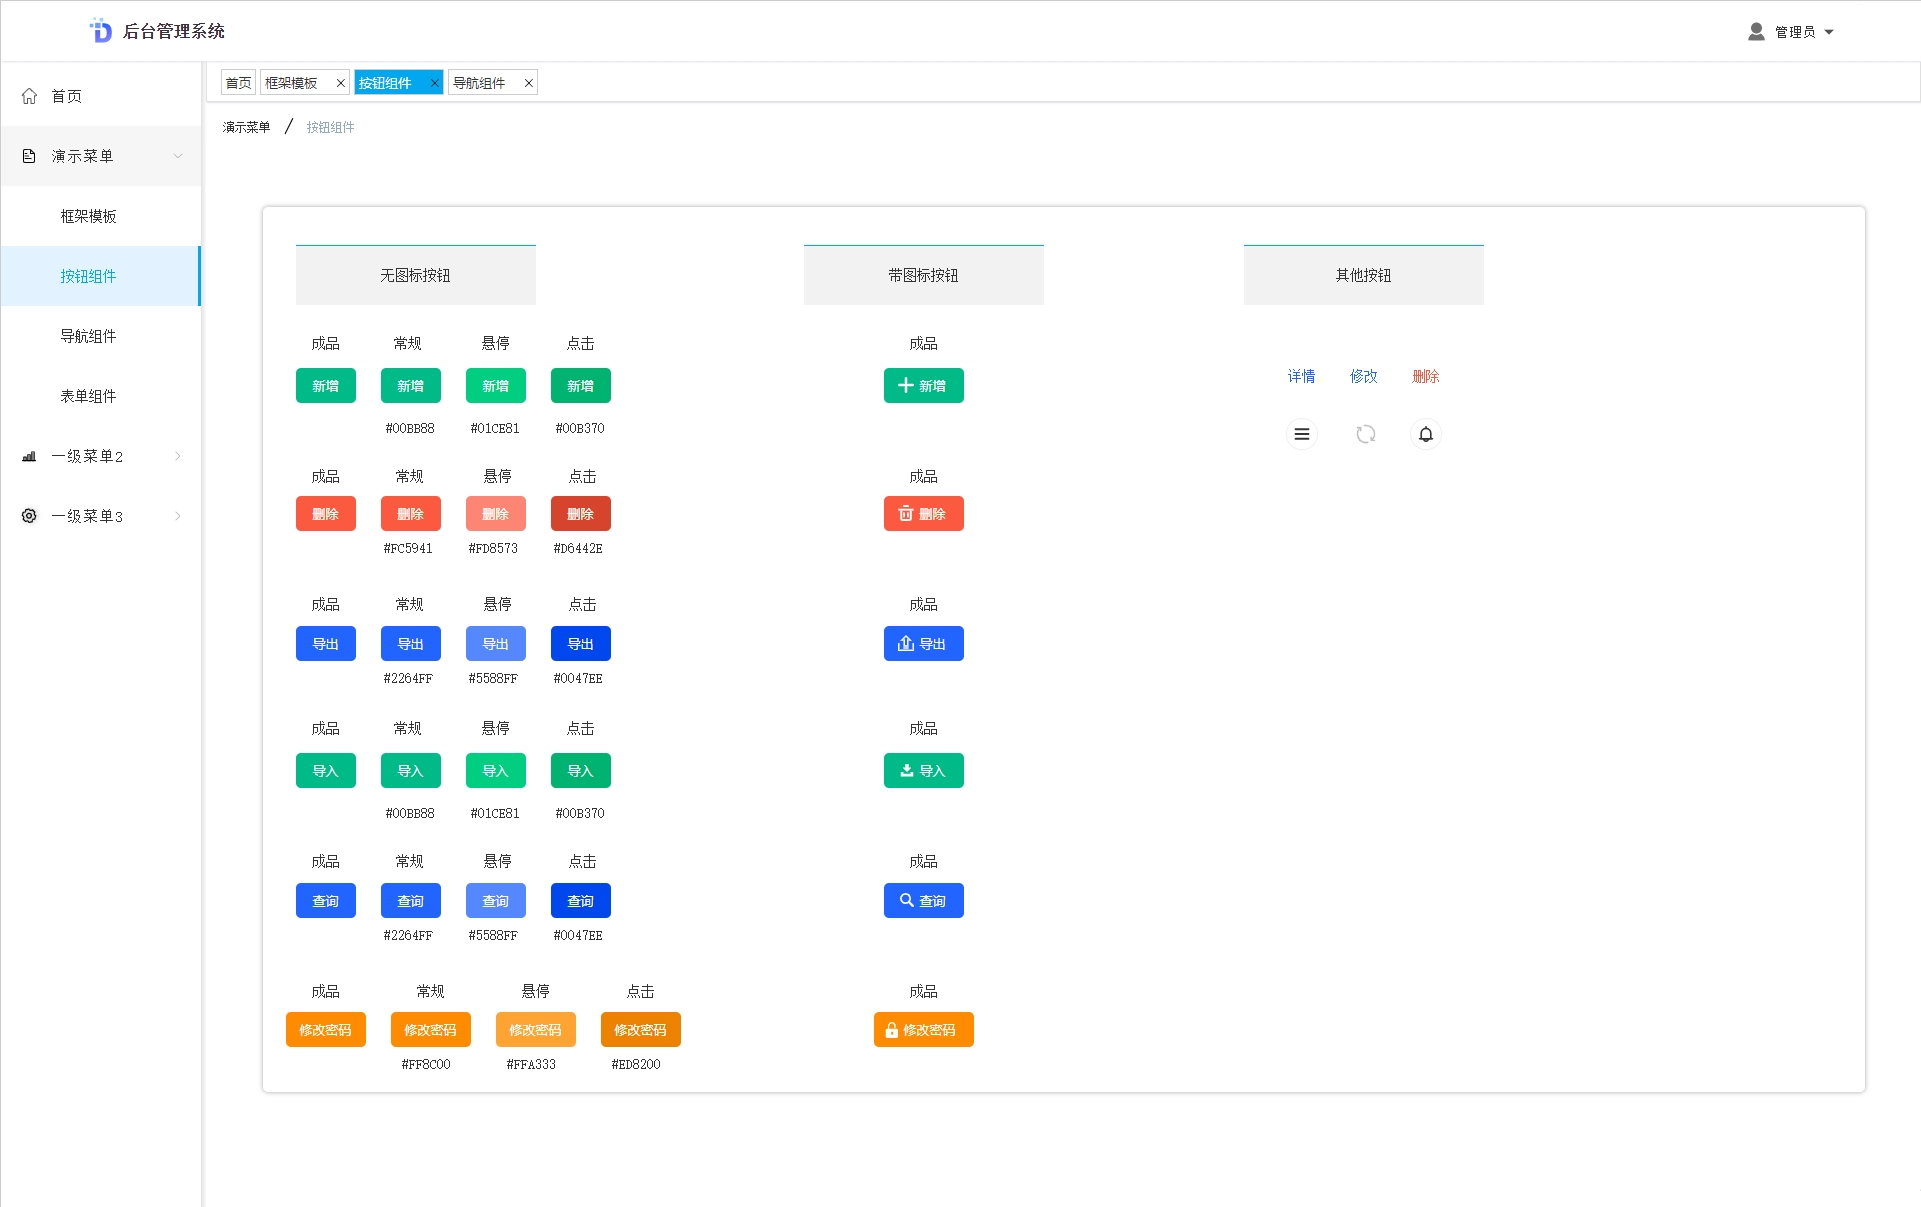Expand the 一级菜单3 chevron

tap(178, 516)
